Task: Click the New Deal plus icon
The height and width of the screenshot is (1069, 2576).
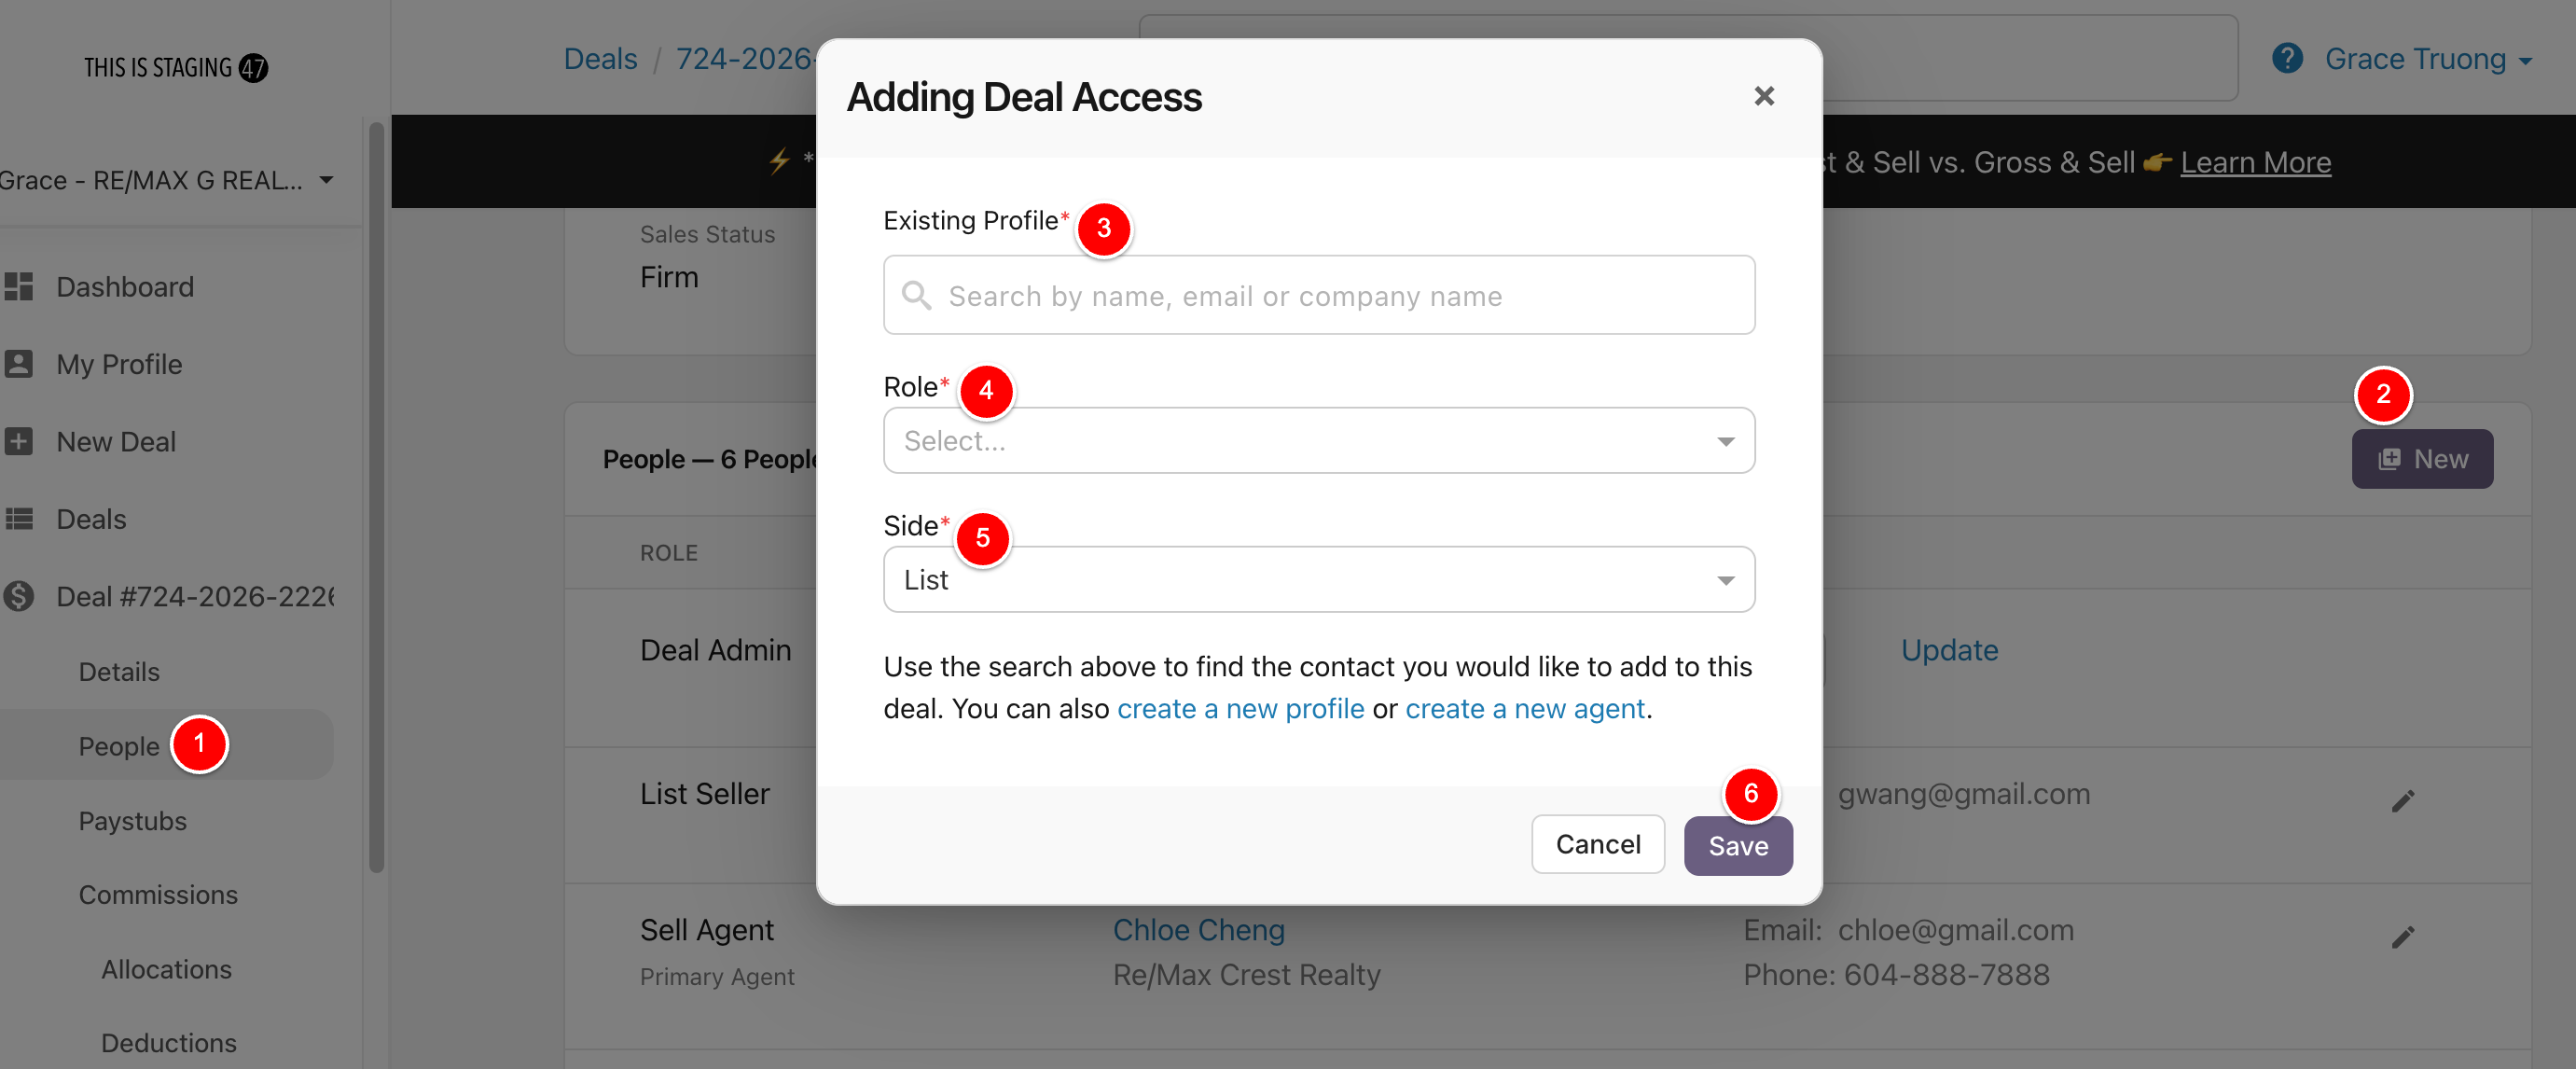Action: [x=19, y=441]
